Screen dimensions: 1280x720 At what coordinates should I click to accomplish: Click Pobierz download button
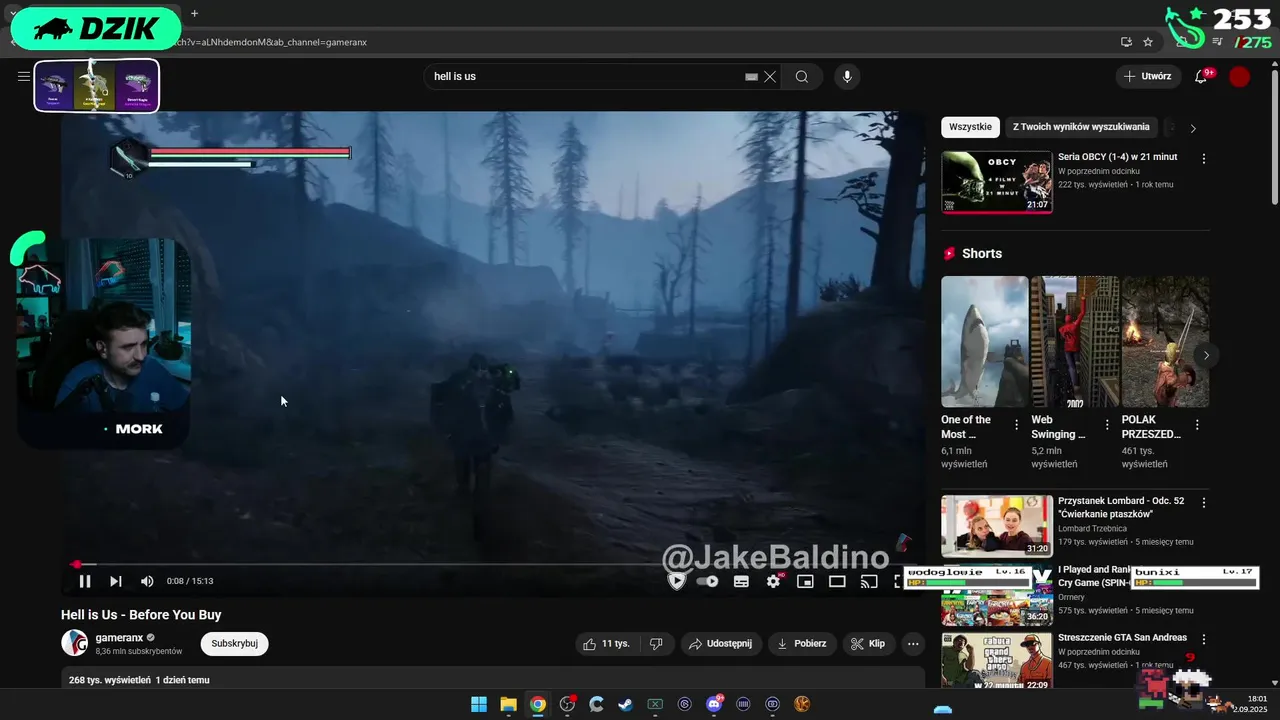pos(802,644)
